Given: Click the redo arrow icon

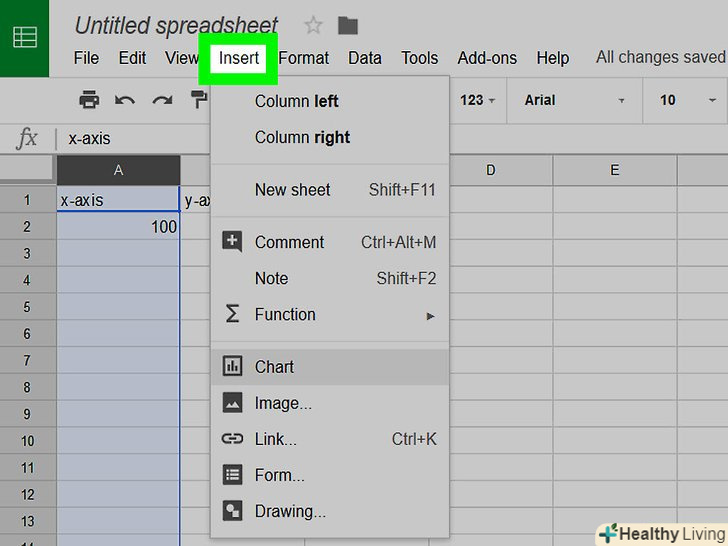Looking at the screenshot, I should (x=162, y=100).
